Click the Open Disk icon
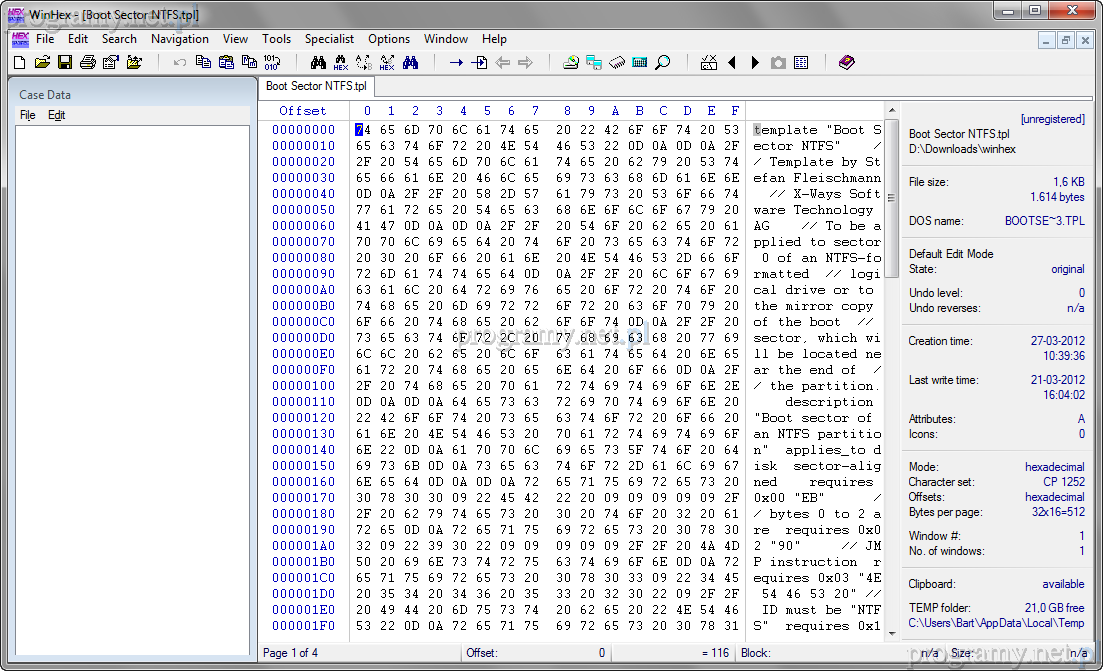 (x=571, y=63)
